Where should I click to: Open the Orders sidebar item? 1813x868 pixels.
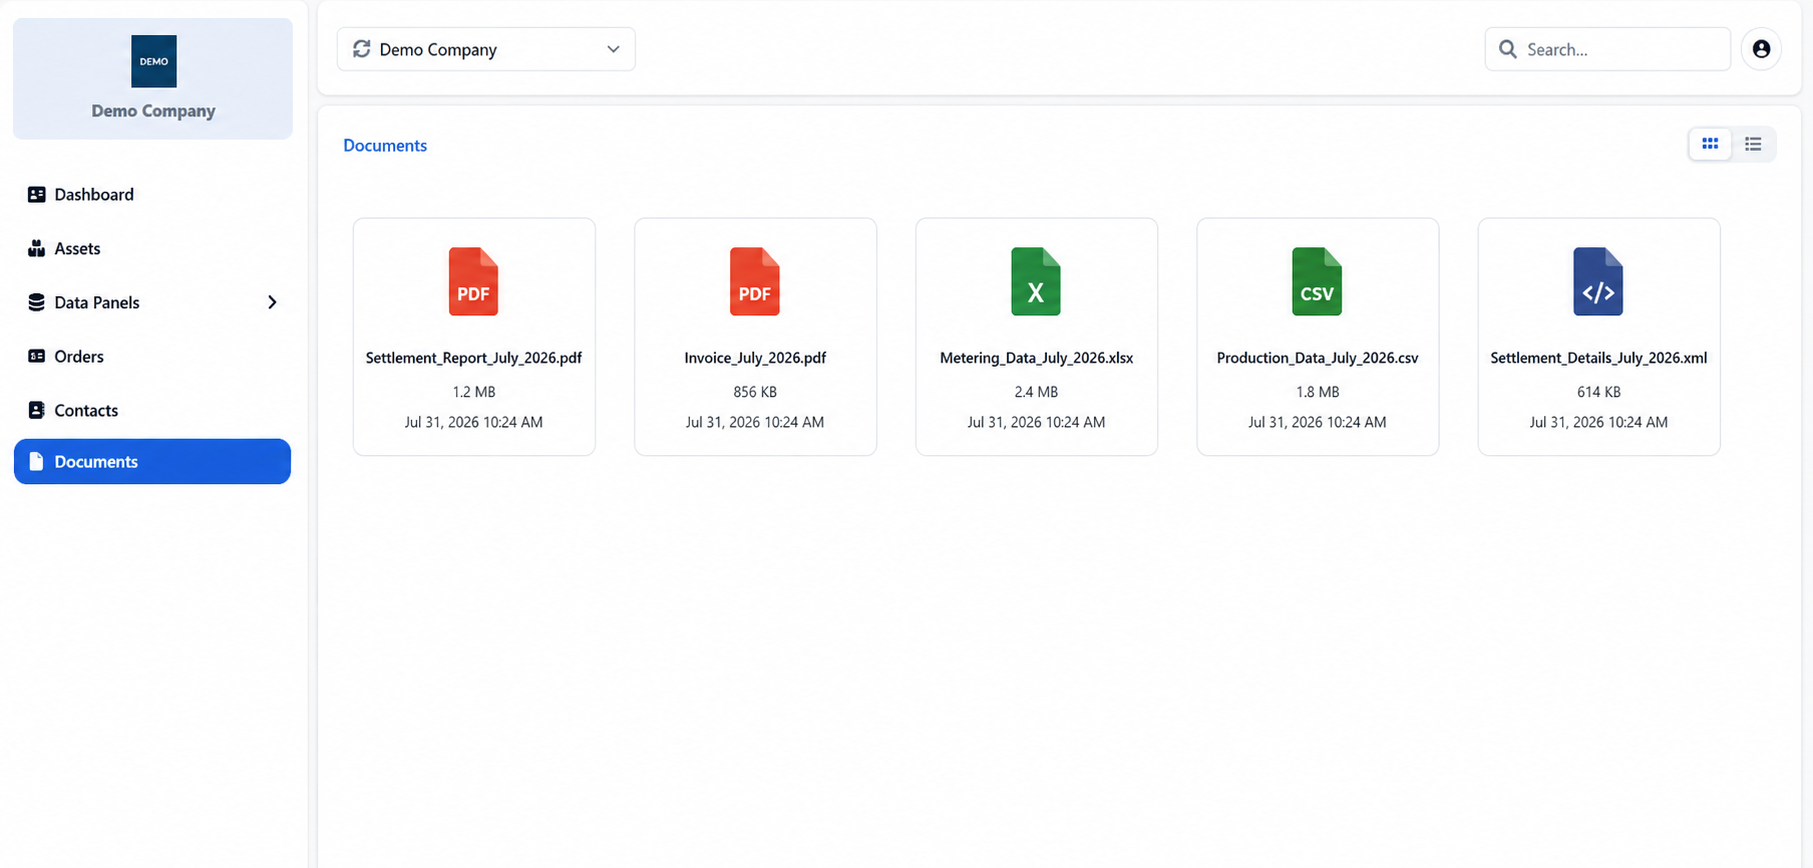click(x=152, y=356)
